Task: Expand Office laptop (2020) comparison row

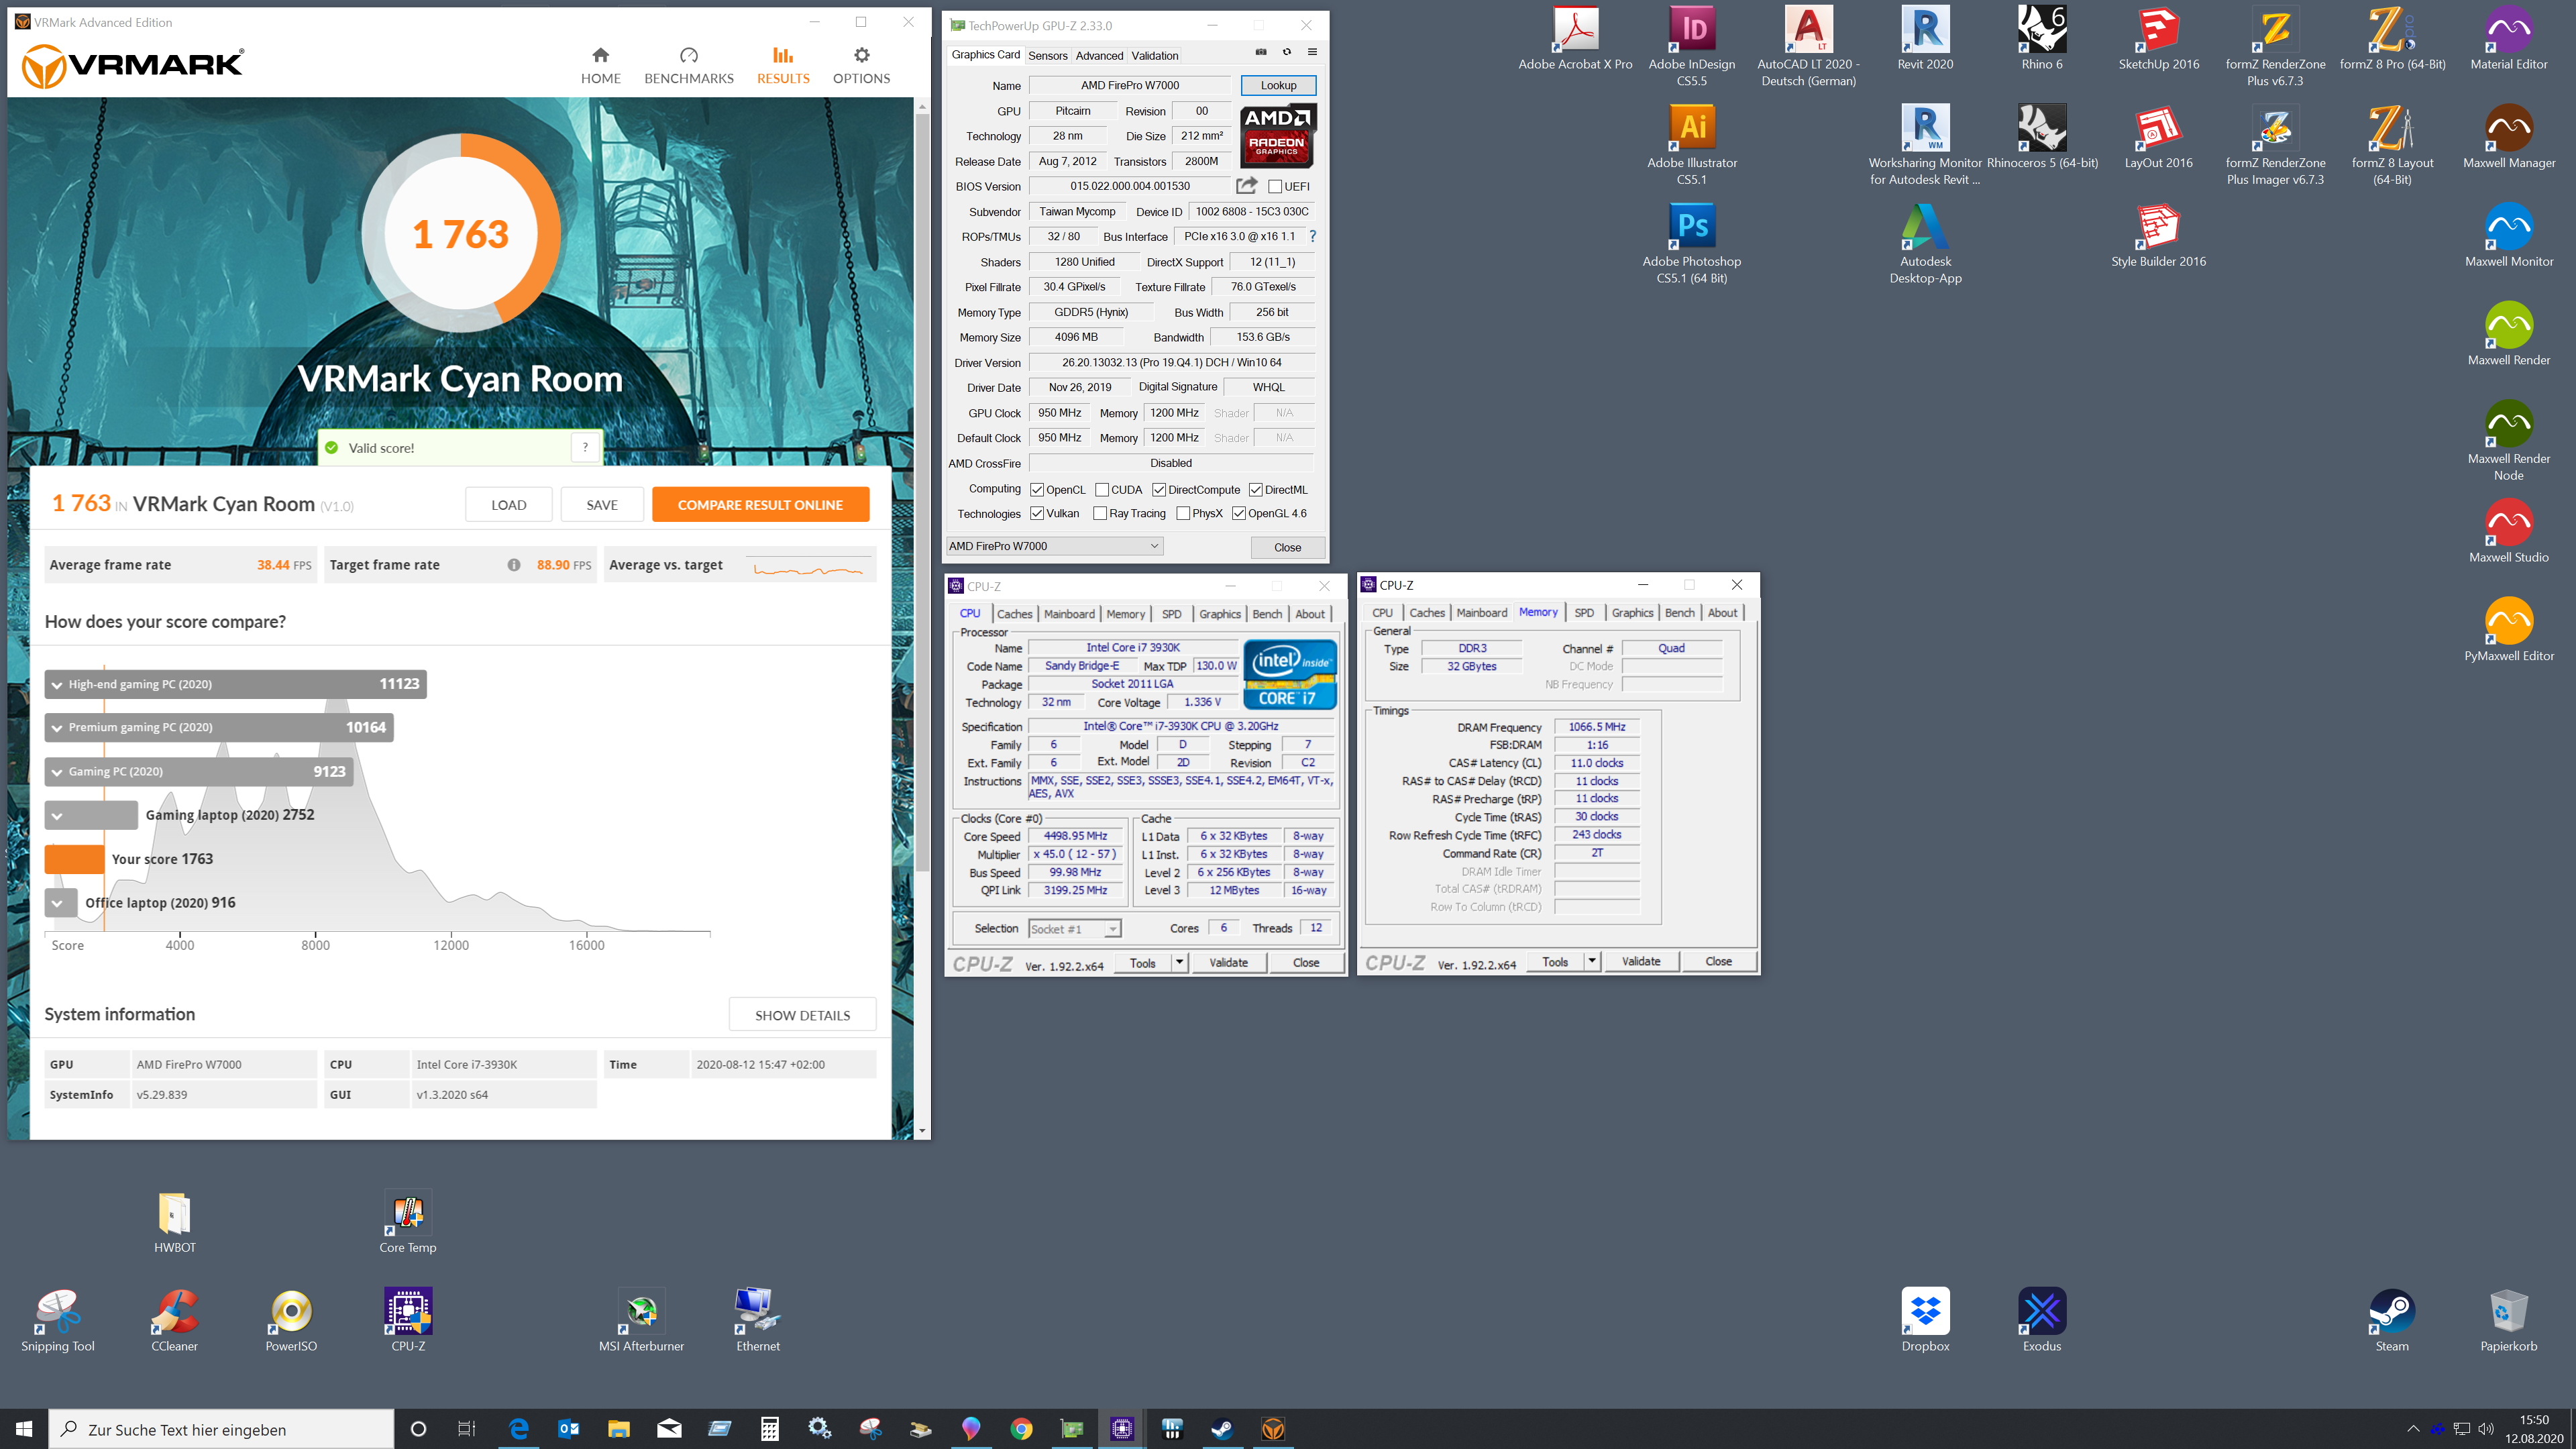Action: point(58,904)
